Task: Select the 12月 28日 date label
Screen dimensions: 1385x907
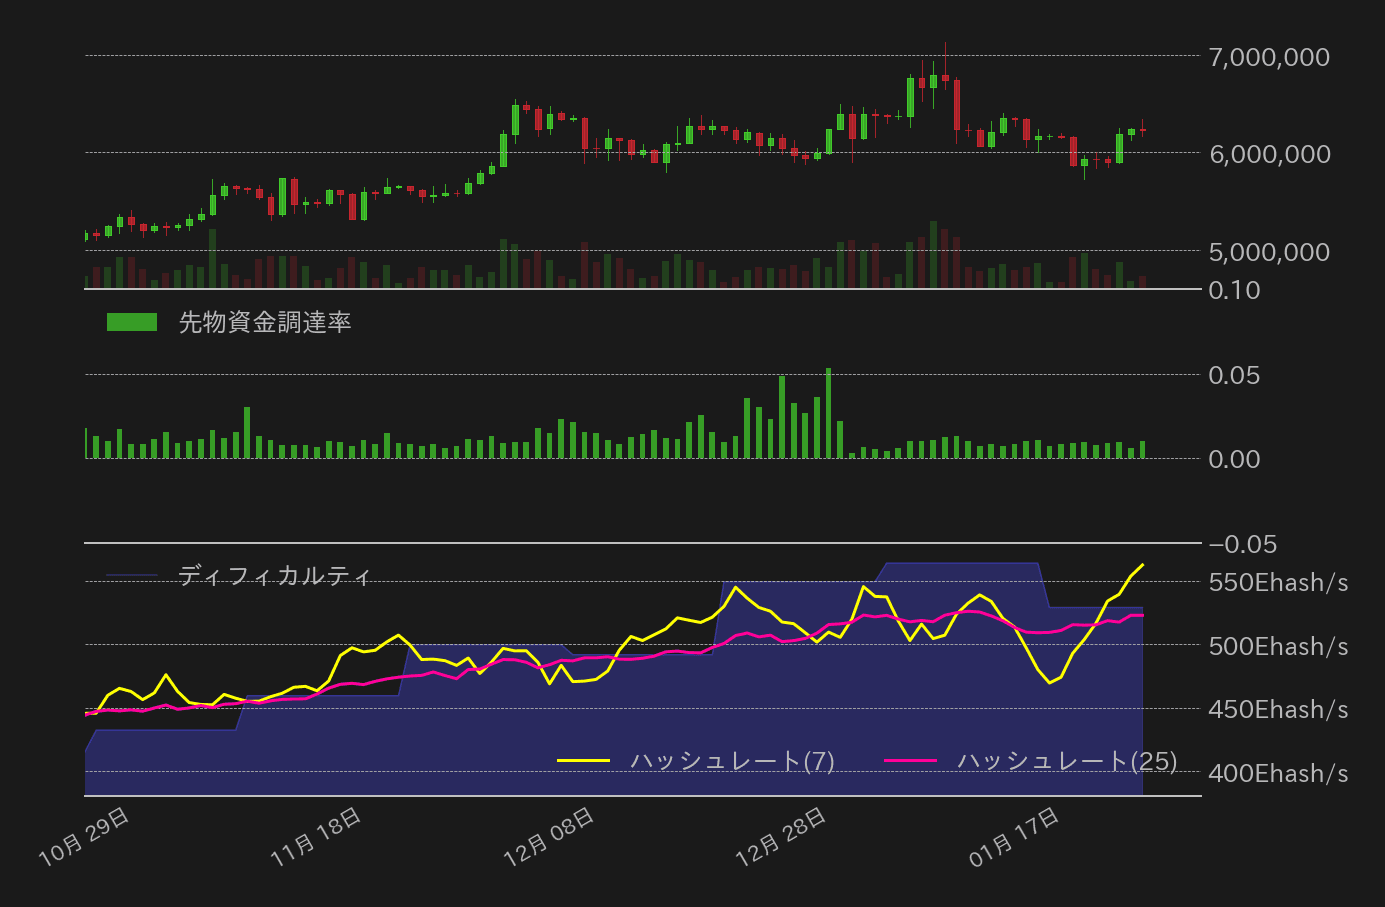Action: (782, 836)
